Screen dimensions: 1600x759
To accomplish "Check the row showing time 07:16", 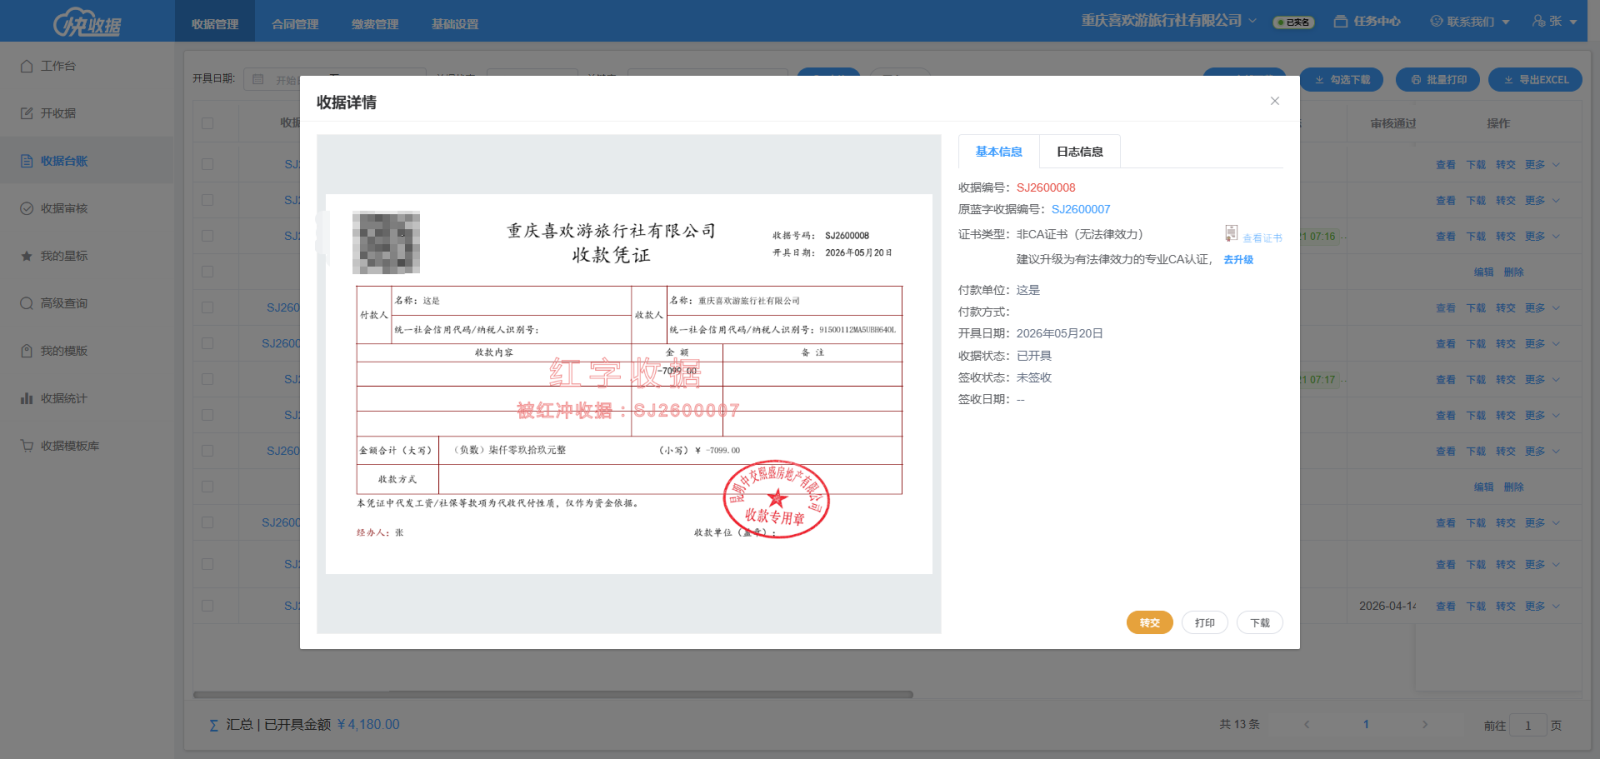I will click(207, 236).
